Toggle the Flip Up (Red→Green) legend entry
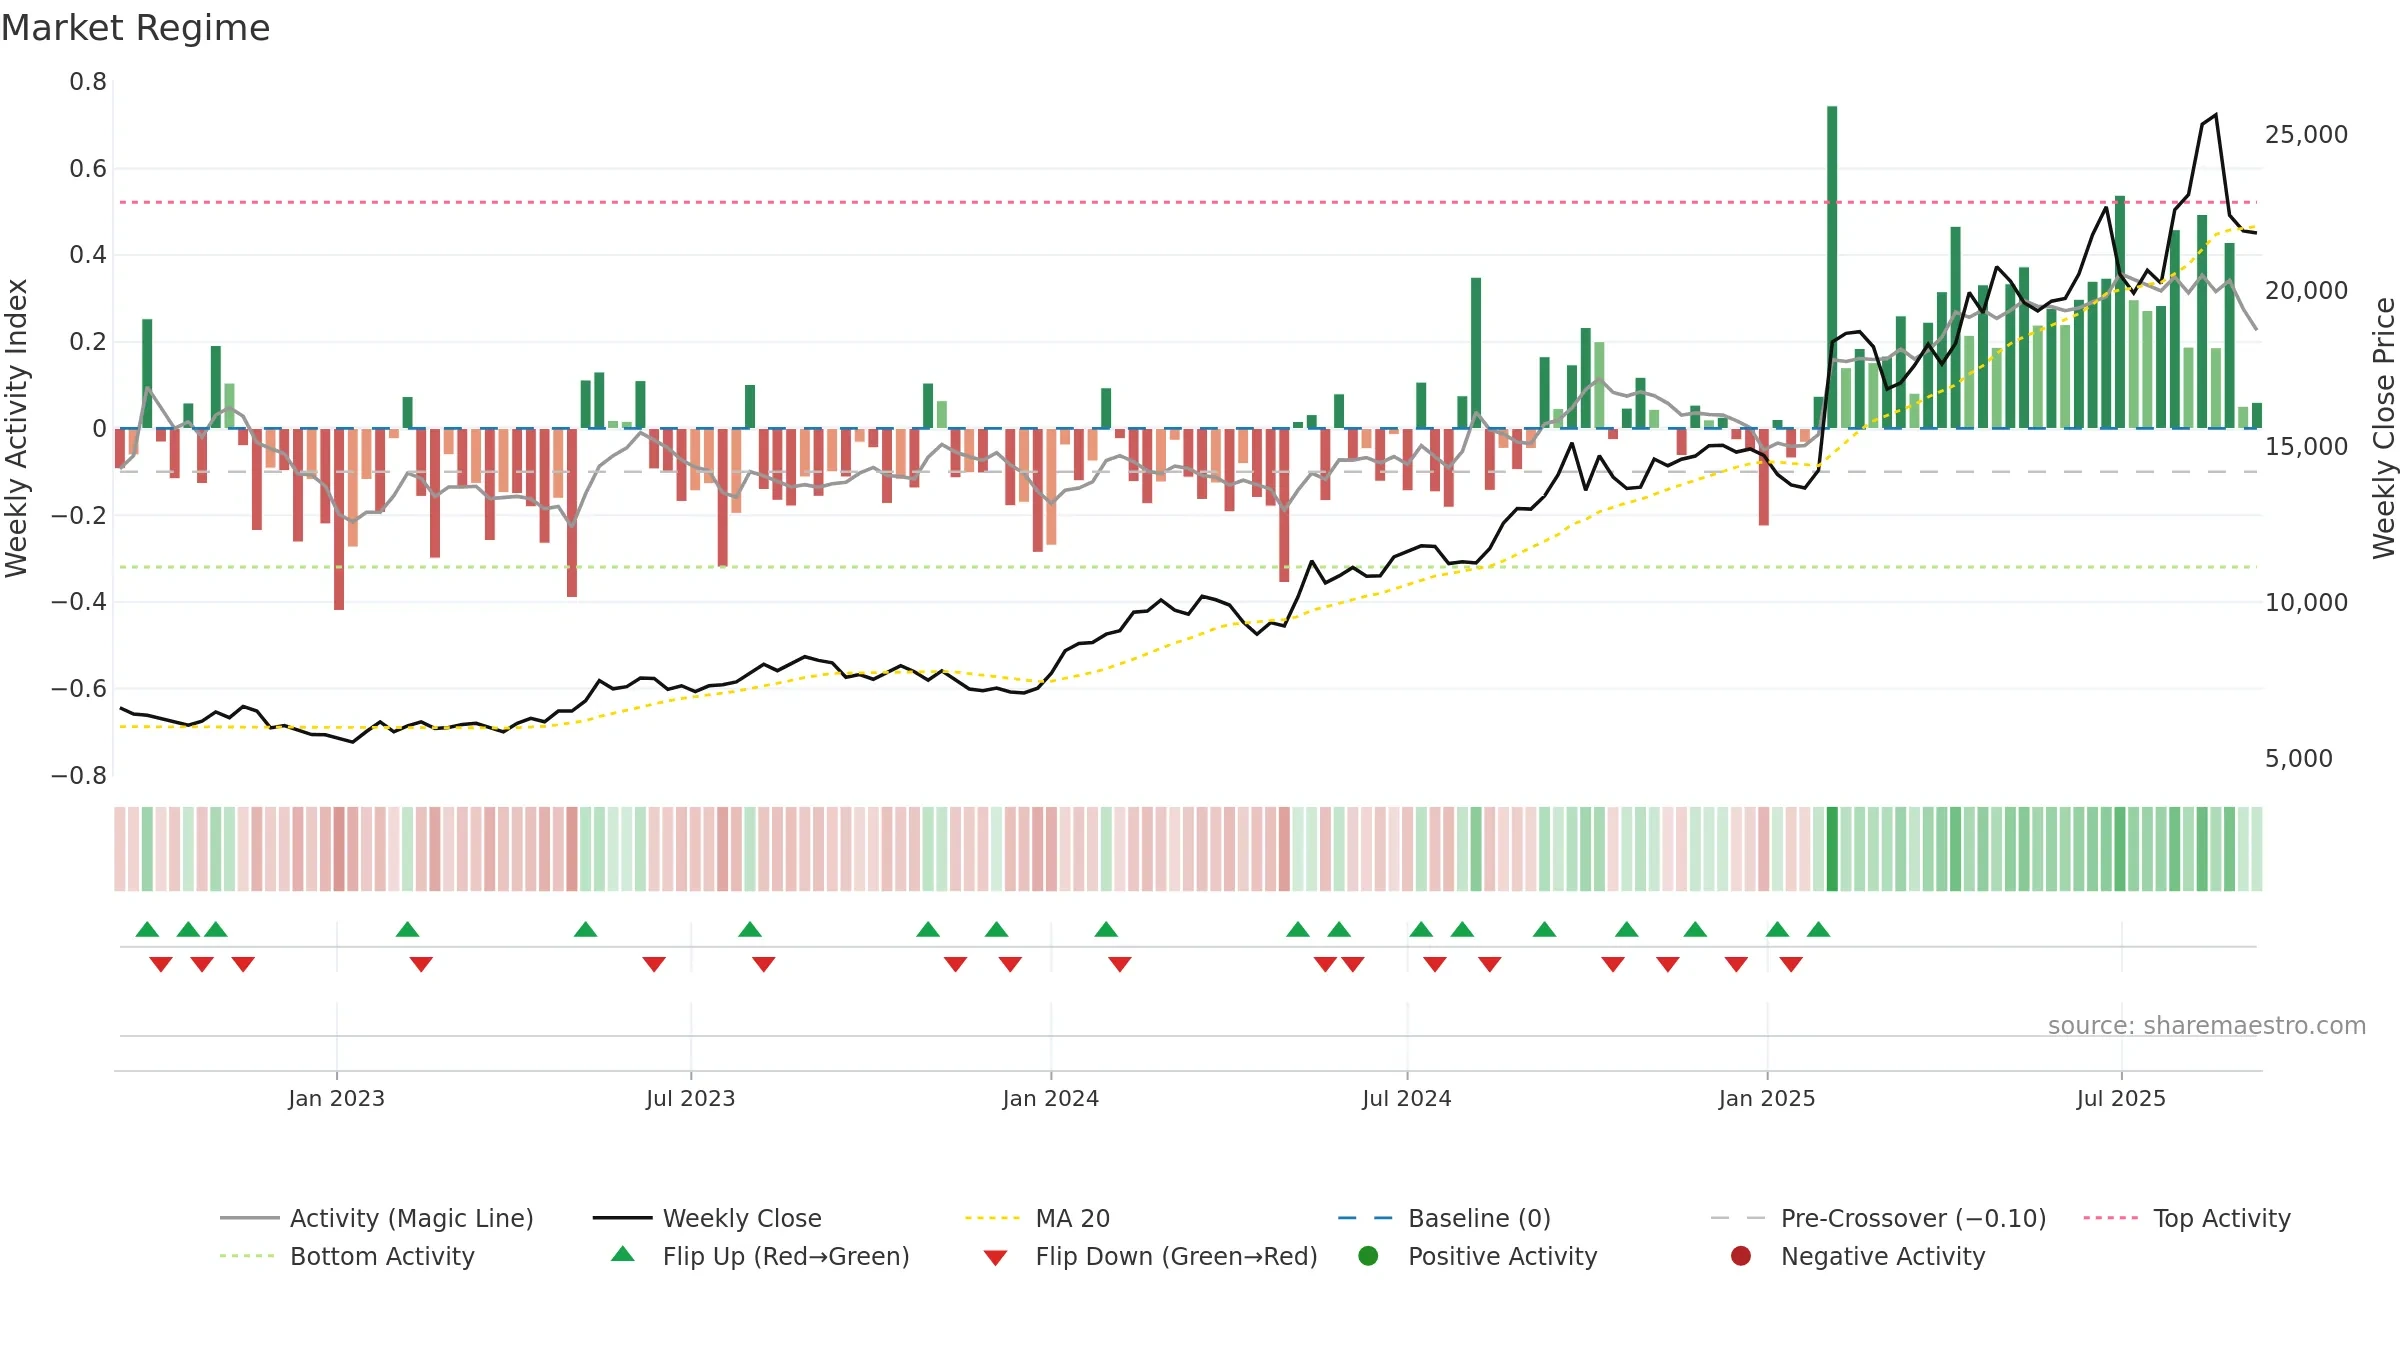Viewport: 2400px width, 1350px height. click(x=760, y=1256)
